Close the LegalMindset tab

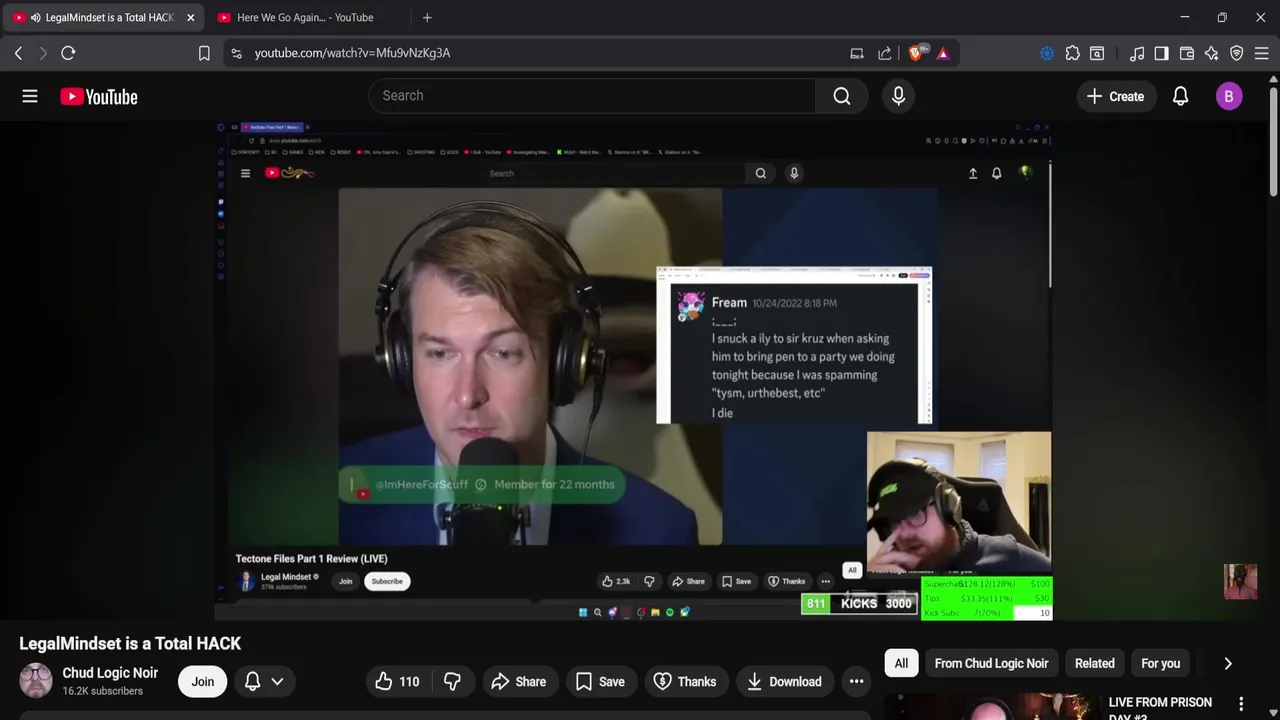(x=191, y=17)
